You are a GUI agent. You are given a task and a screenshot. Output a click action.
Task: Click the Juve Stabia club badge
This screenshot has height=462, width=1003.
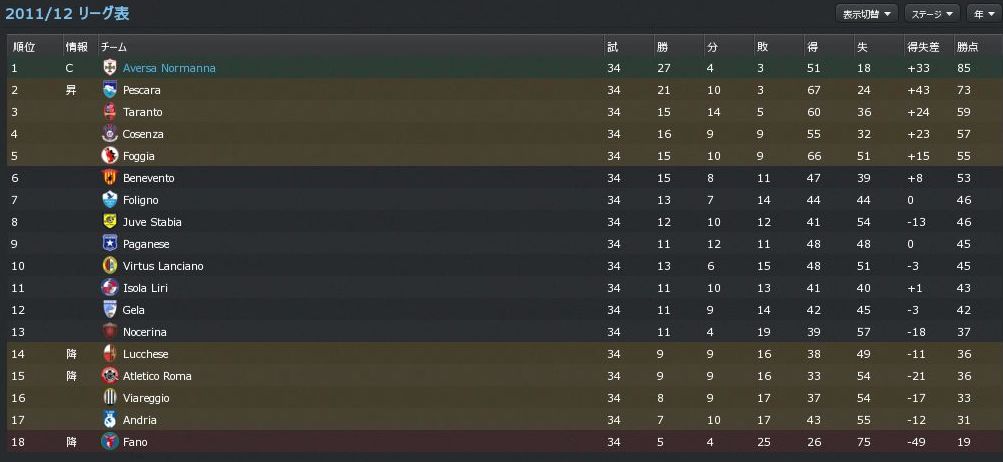point(110,222)
